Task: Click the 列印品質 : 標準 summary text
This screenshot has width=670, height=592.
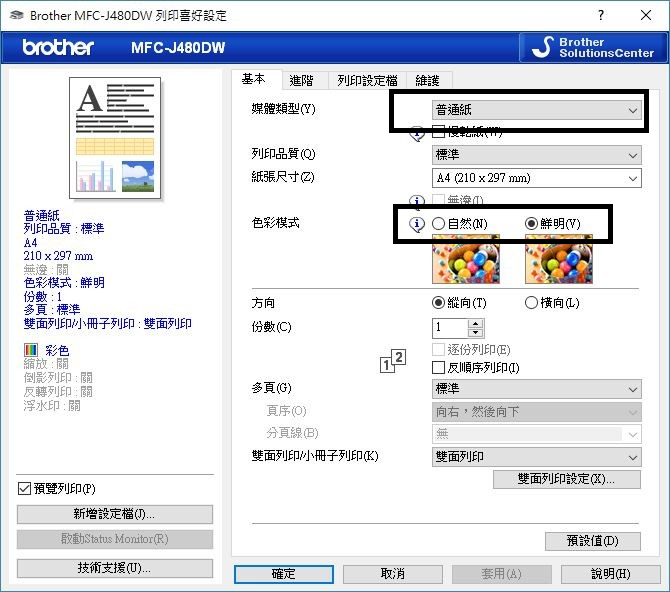Action: pos(64,229)
